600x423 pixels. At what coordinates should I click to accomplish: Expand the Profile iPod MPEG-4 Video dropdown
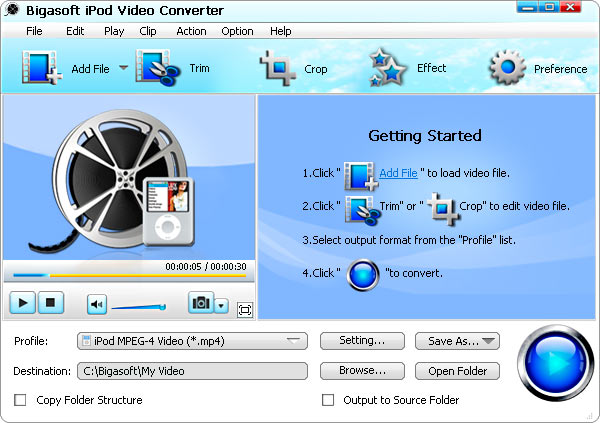(x=192, y=341)
